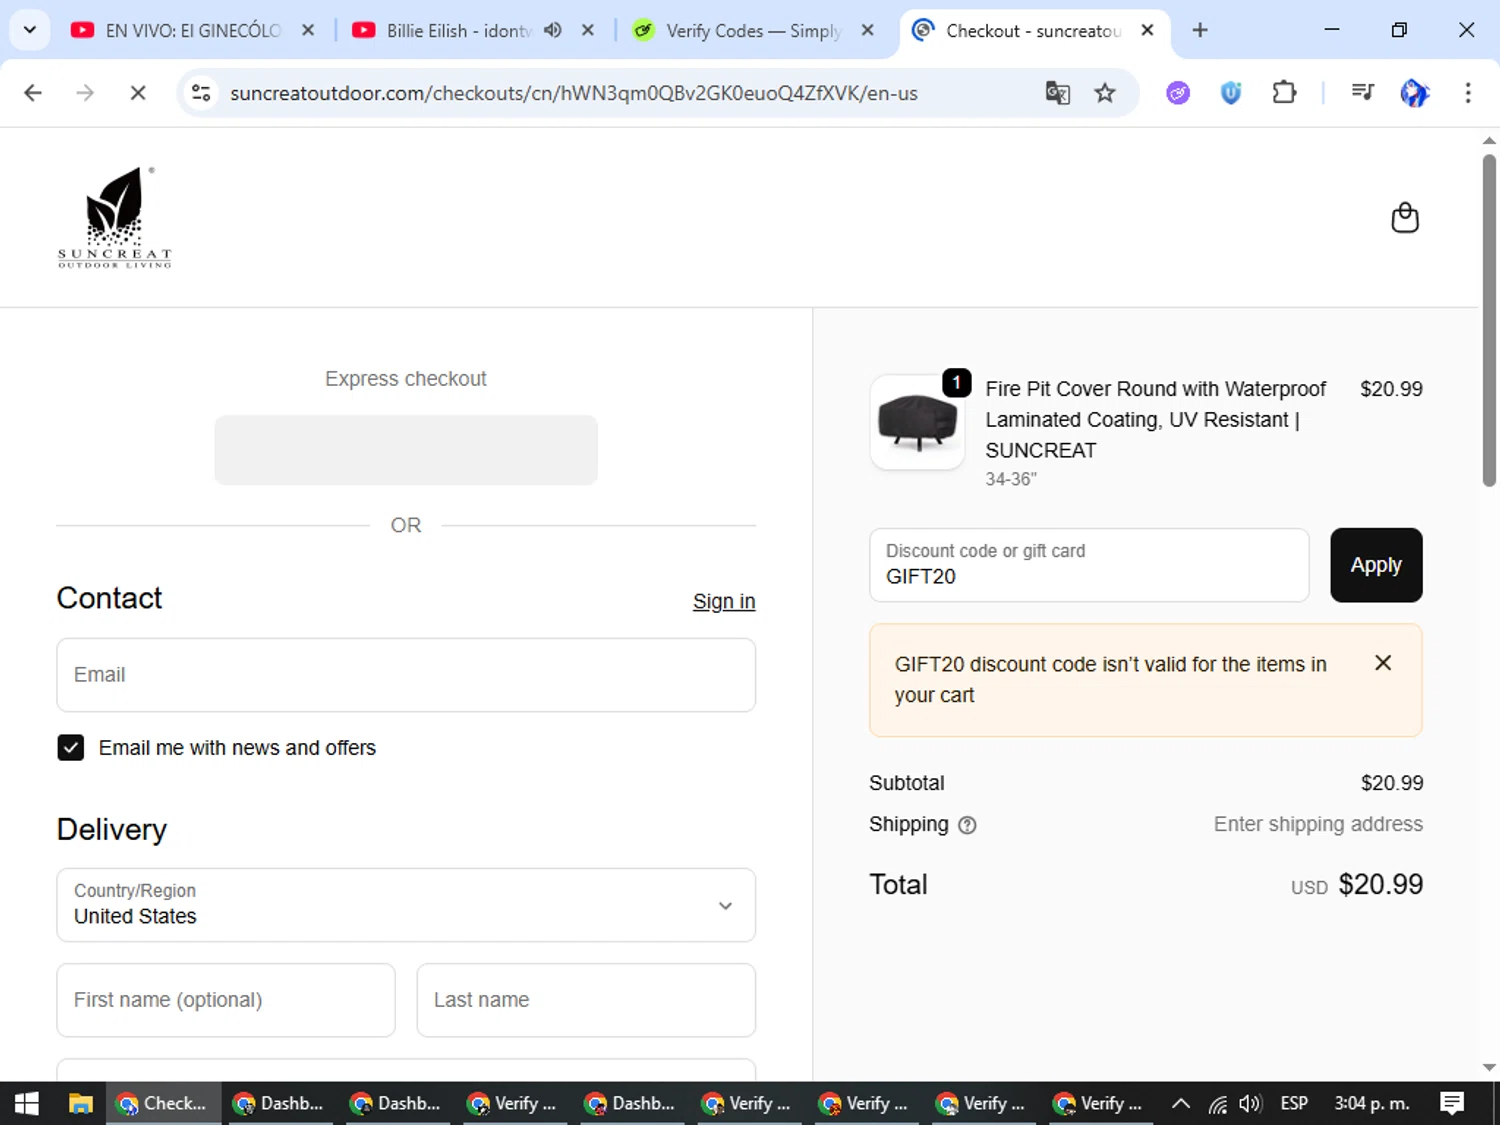The height and width of the screenshot is (1125, 1500).
Task: Mute the Billie Eilish tab audio
Action: [x=553, y=30]
